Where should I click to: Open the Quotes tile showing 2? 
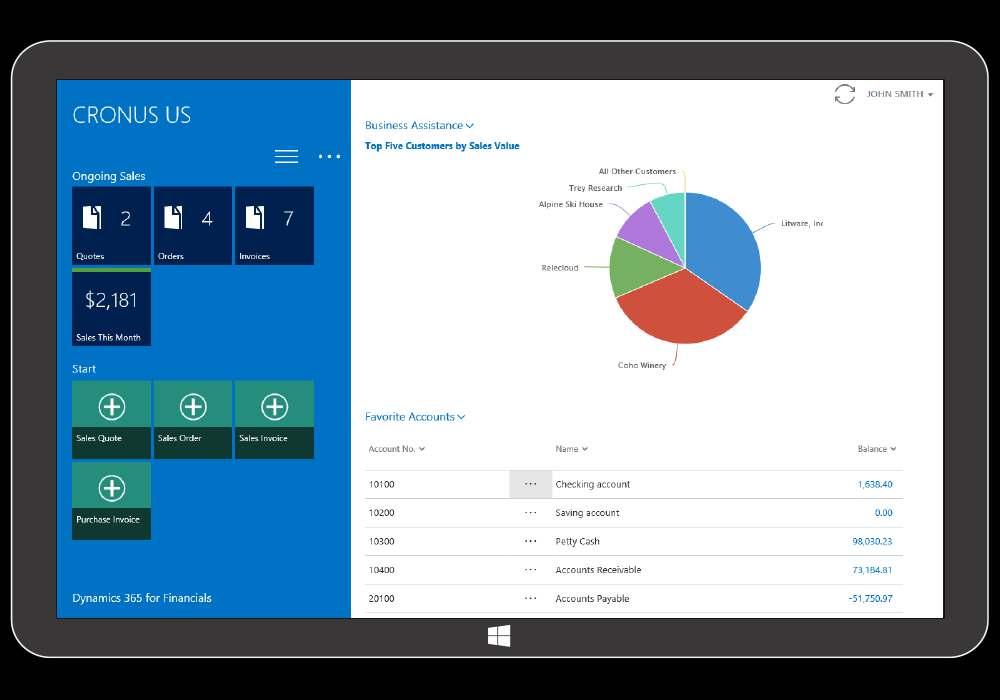tap(112, 226)
